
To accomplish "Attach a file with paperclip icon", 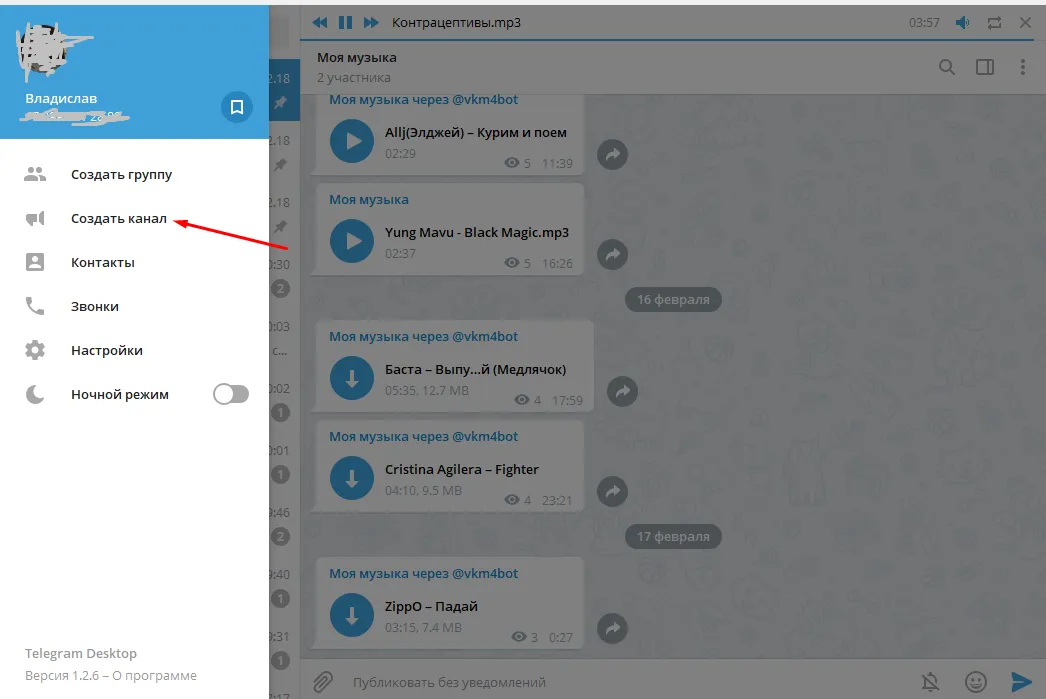I will click(x=323, y=682).
